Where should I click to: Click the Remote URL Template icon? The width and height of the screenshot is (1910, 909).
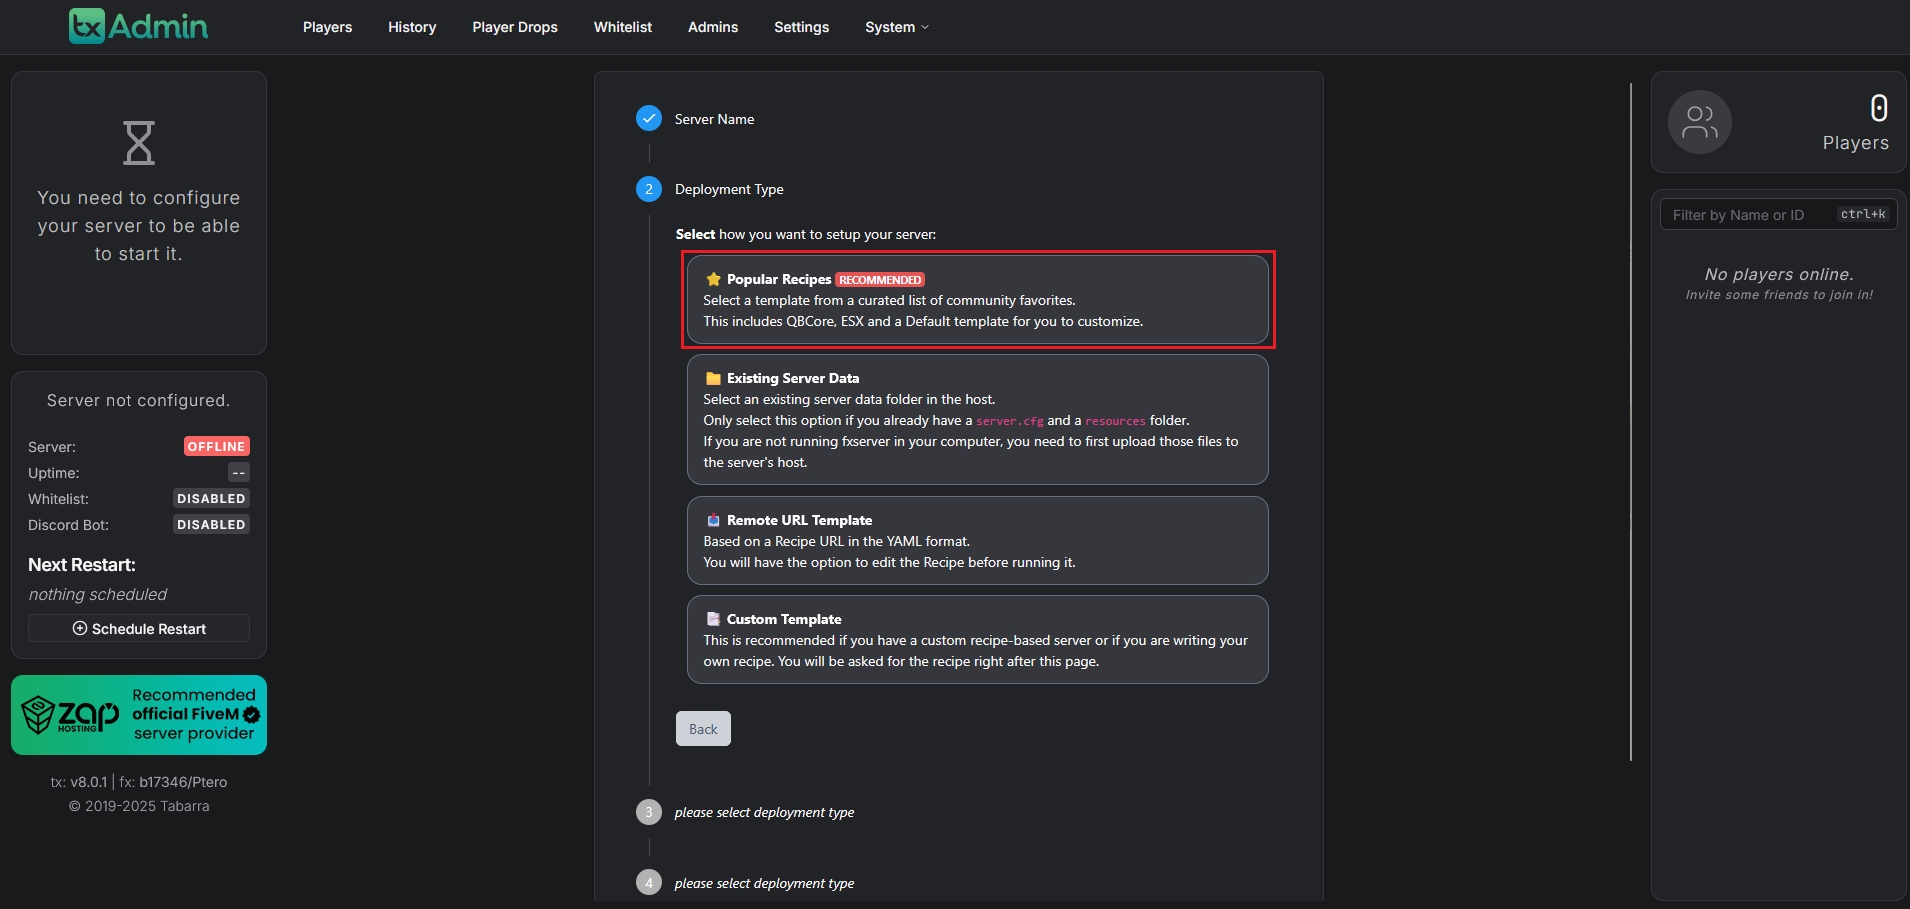pyautogui.click(x=713, y=520)
